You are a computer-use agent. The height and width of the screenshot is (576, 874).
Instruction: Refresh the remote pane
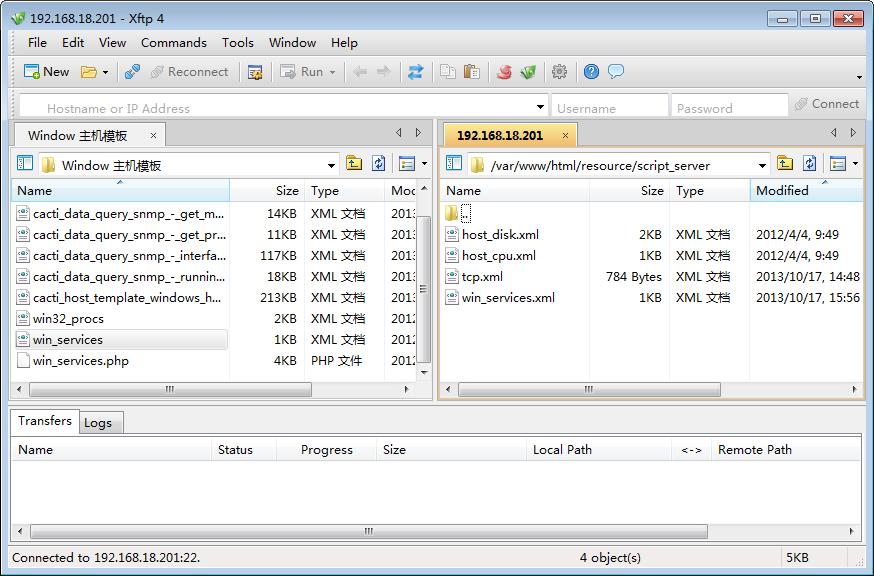[809, 163]
